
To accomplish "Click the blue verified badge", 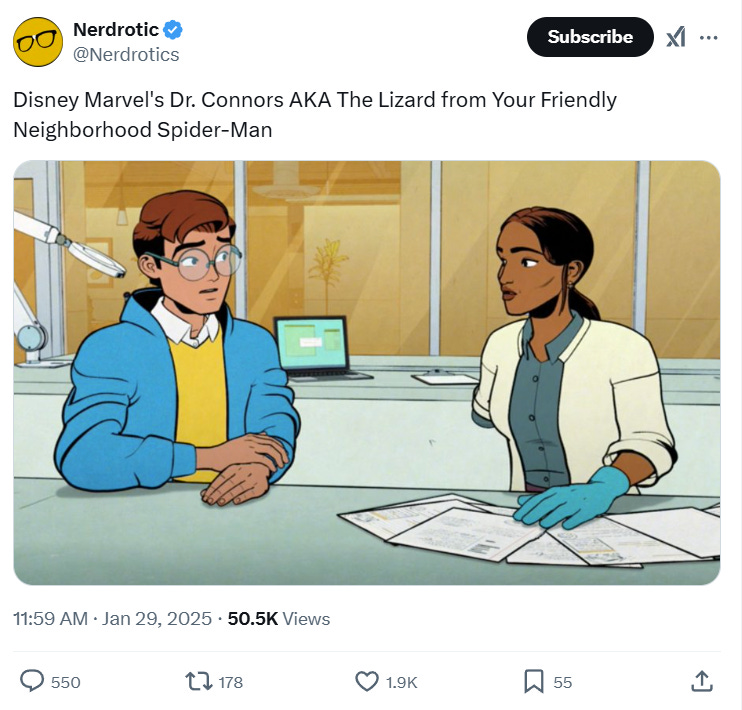I will pos(173,30).
